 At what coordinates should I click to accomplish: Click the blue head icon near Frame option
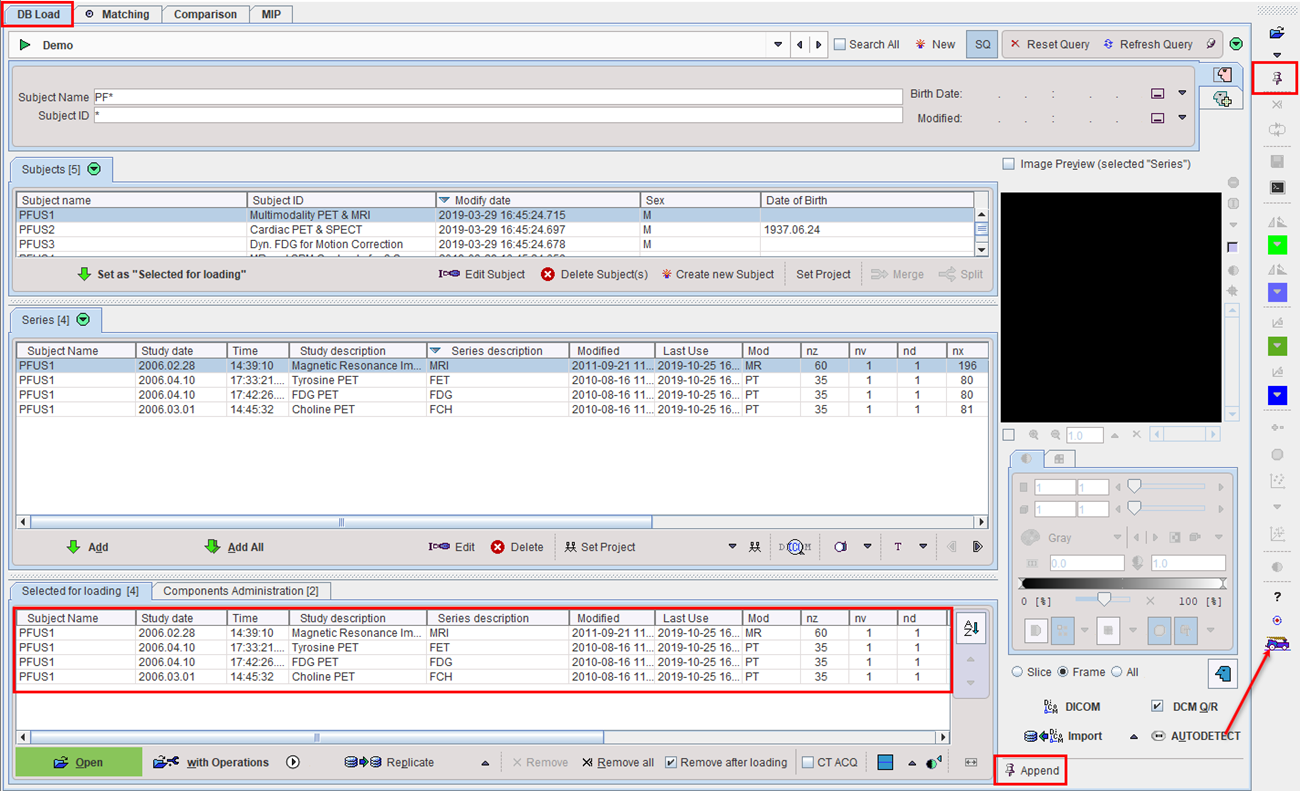tap(1222, 673)
